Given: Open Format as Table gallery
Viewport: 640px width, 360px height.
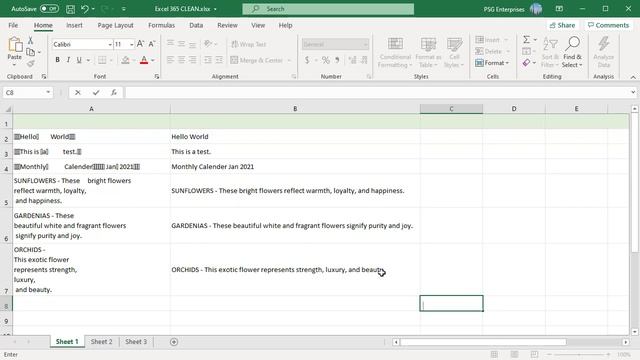Looking at the screenshot, I should click(x=428, y=52).
